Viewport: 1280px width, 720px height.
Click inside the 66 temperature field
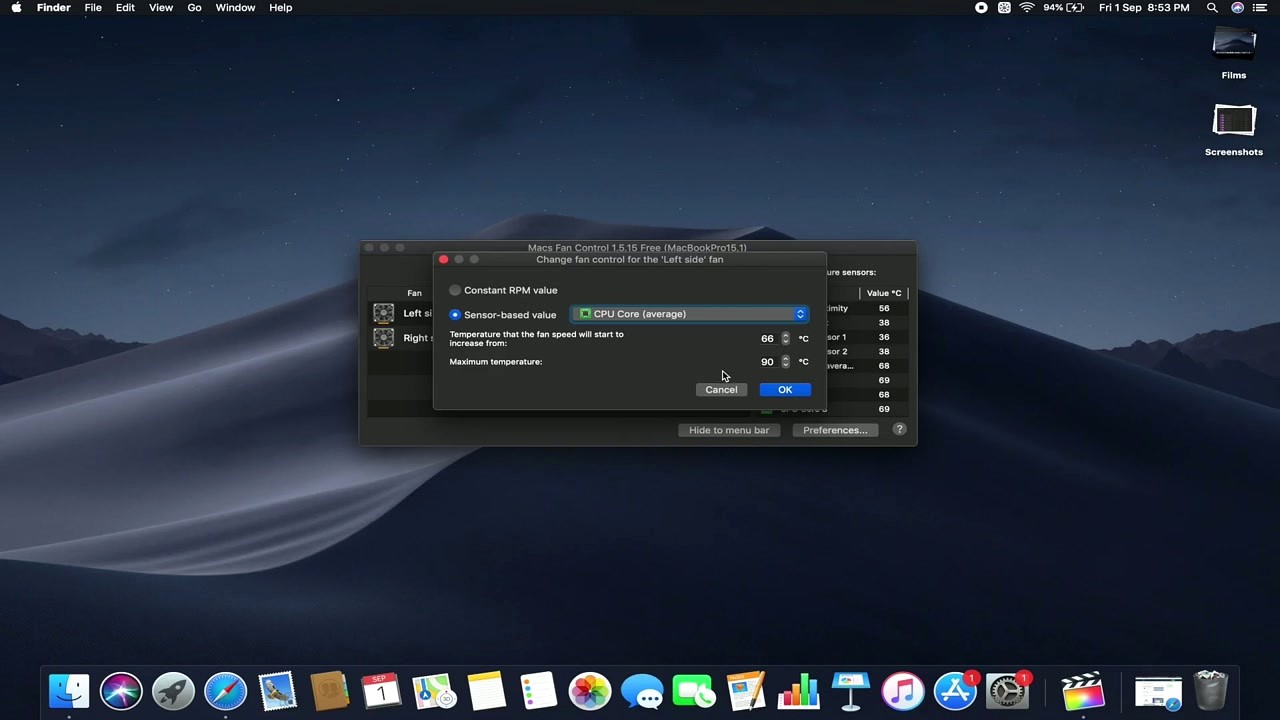(x=767, y=338)
